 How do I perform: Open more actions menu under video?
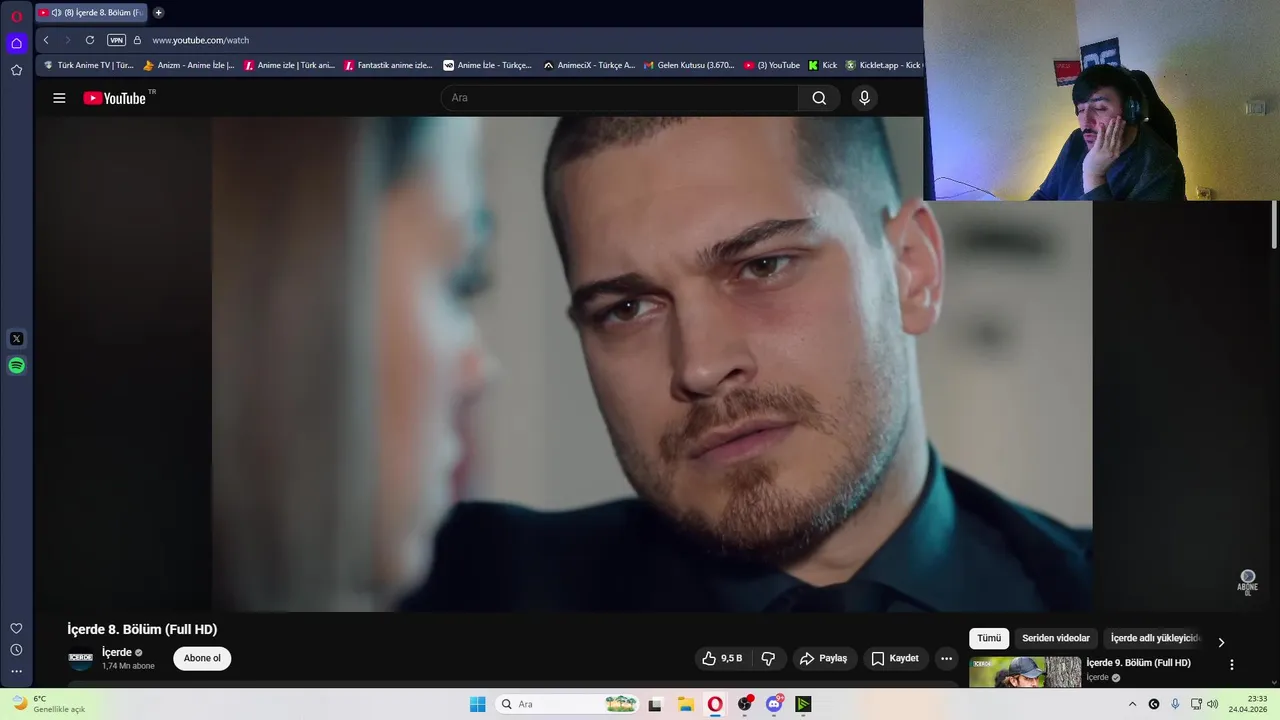pyautogui.click(x=946, y=659)
